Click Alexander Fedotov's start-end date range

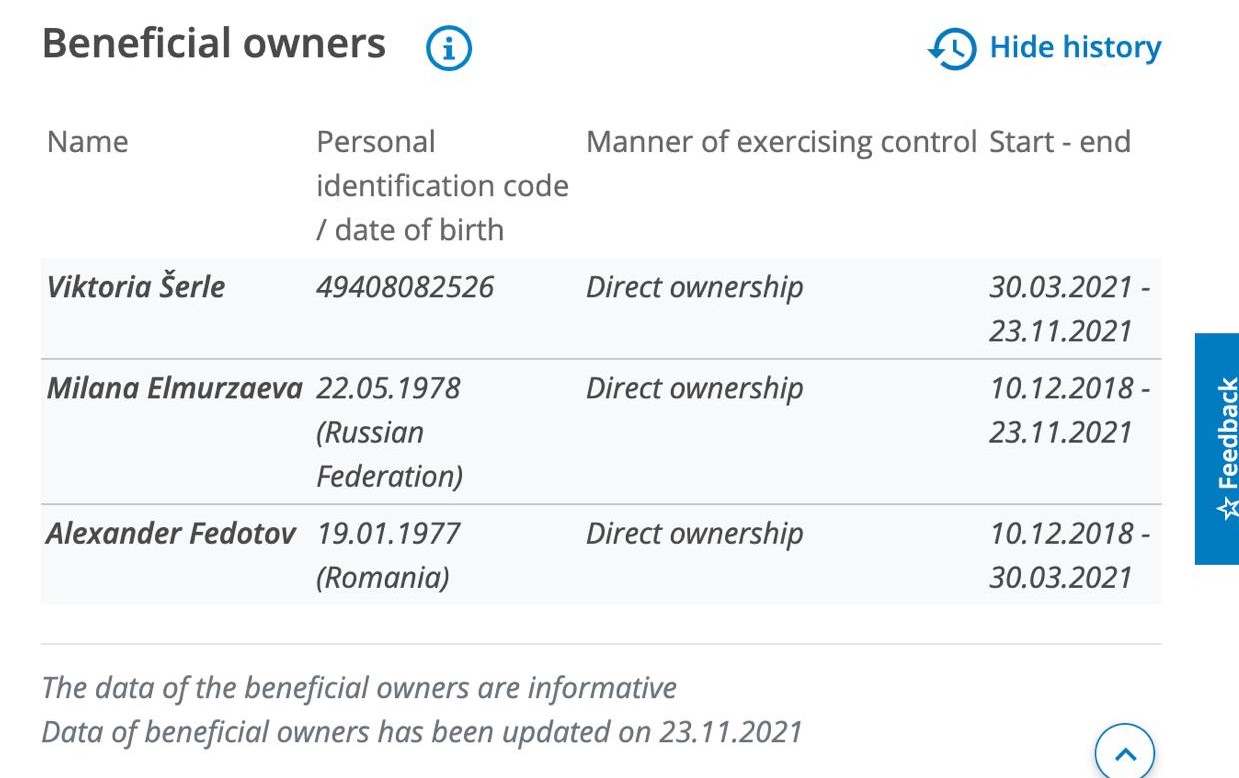point(1068,555)
